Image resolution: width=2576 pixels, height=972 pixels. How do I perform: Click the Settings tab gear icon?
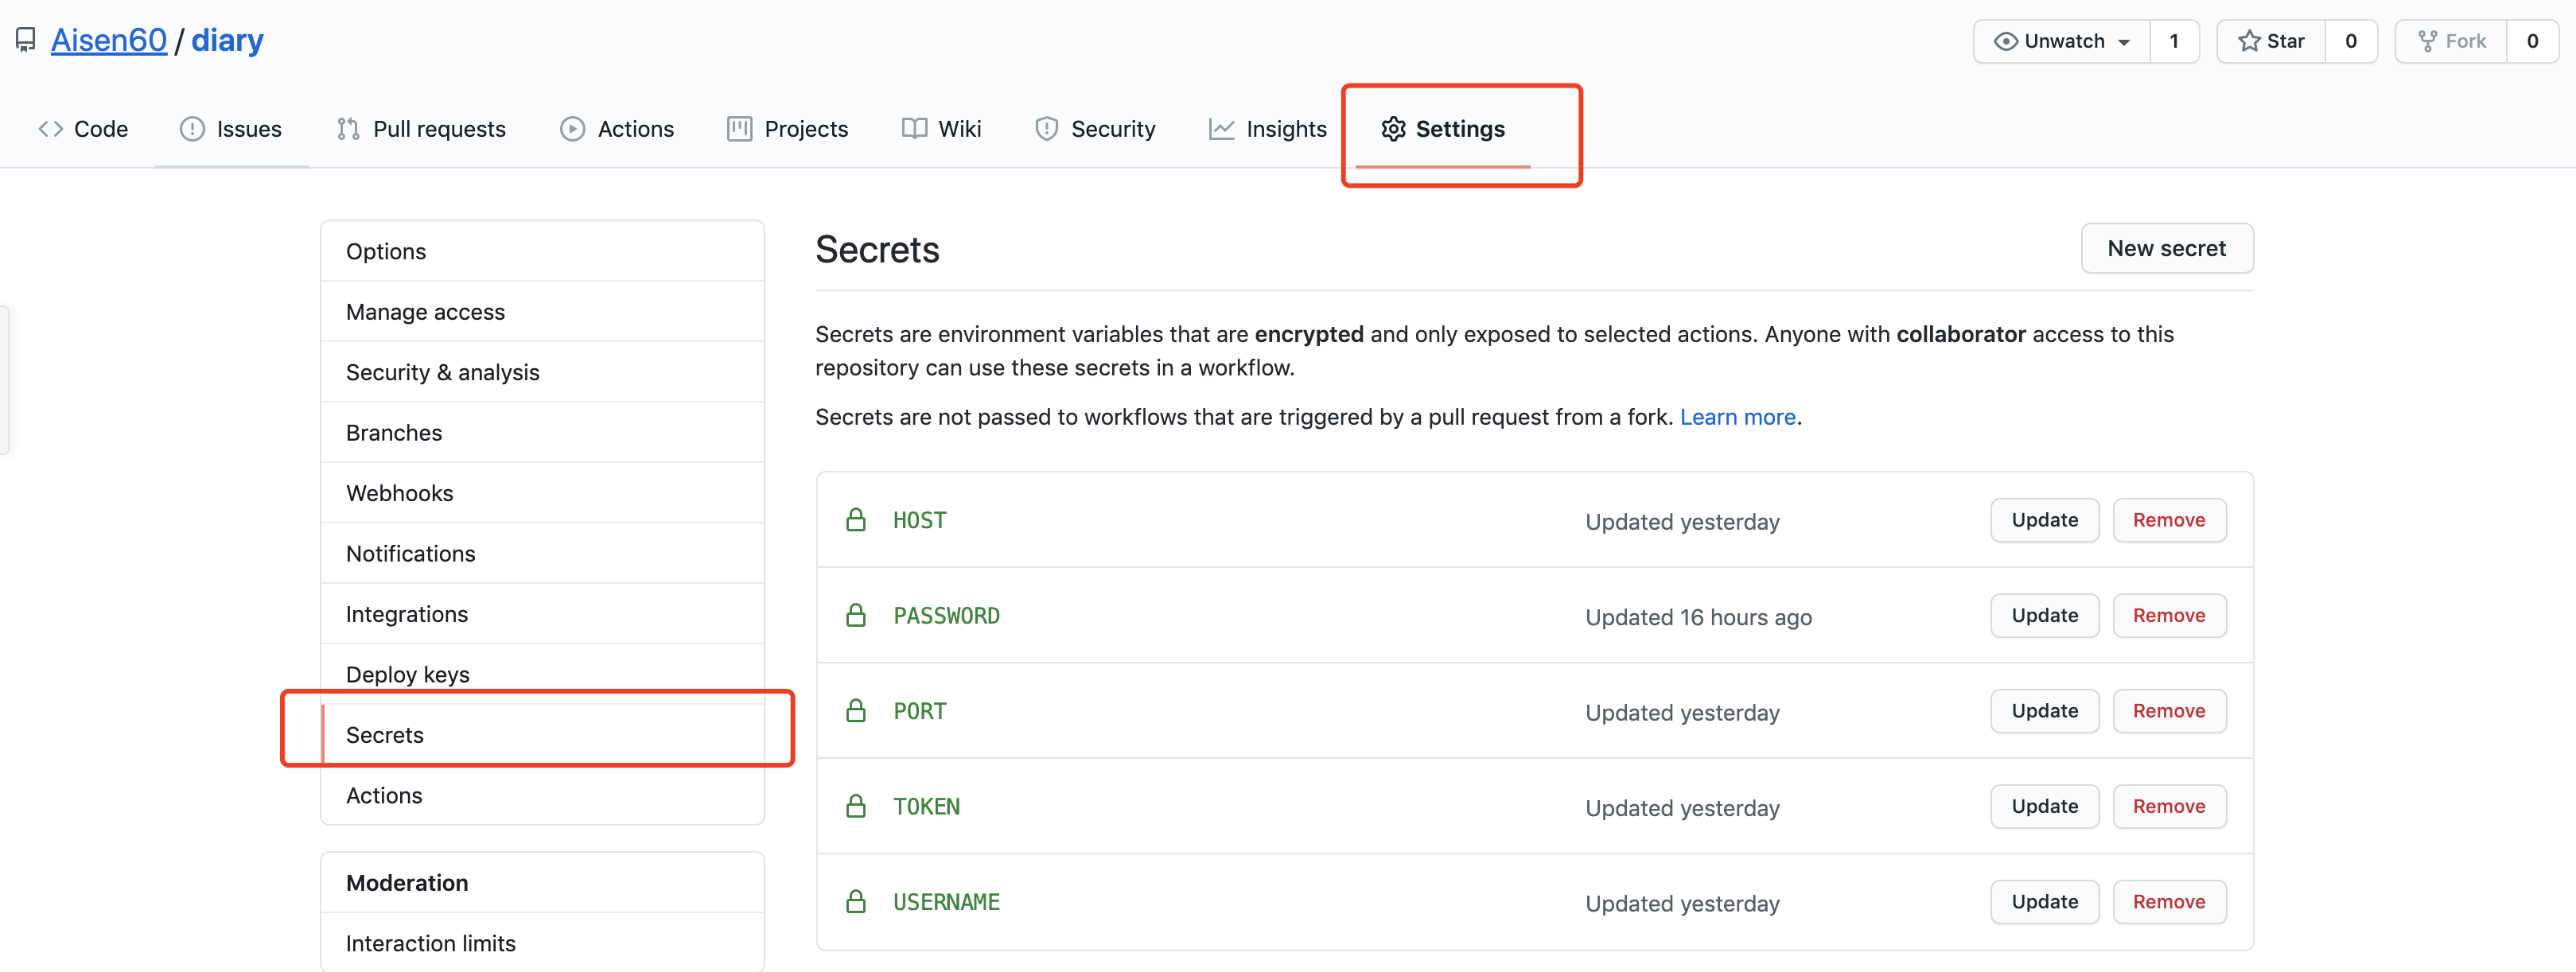[1393, 129]
